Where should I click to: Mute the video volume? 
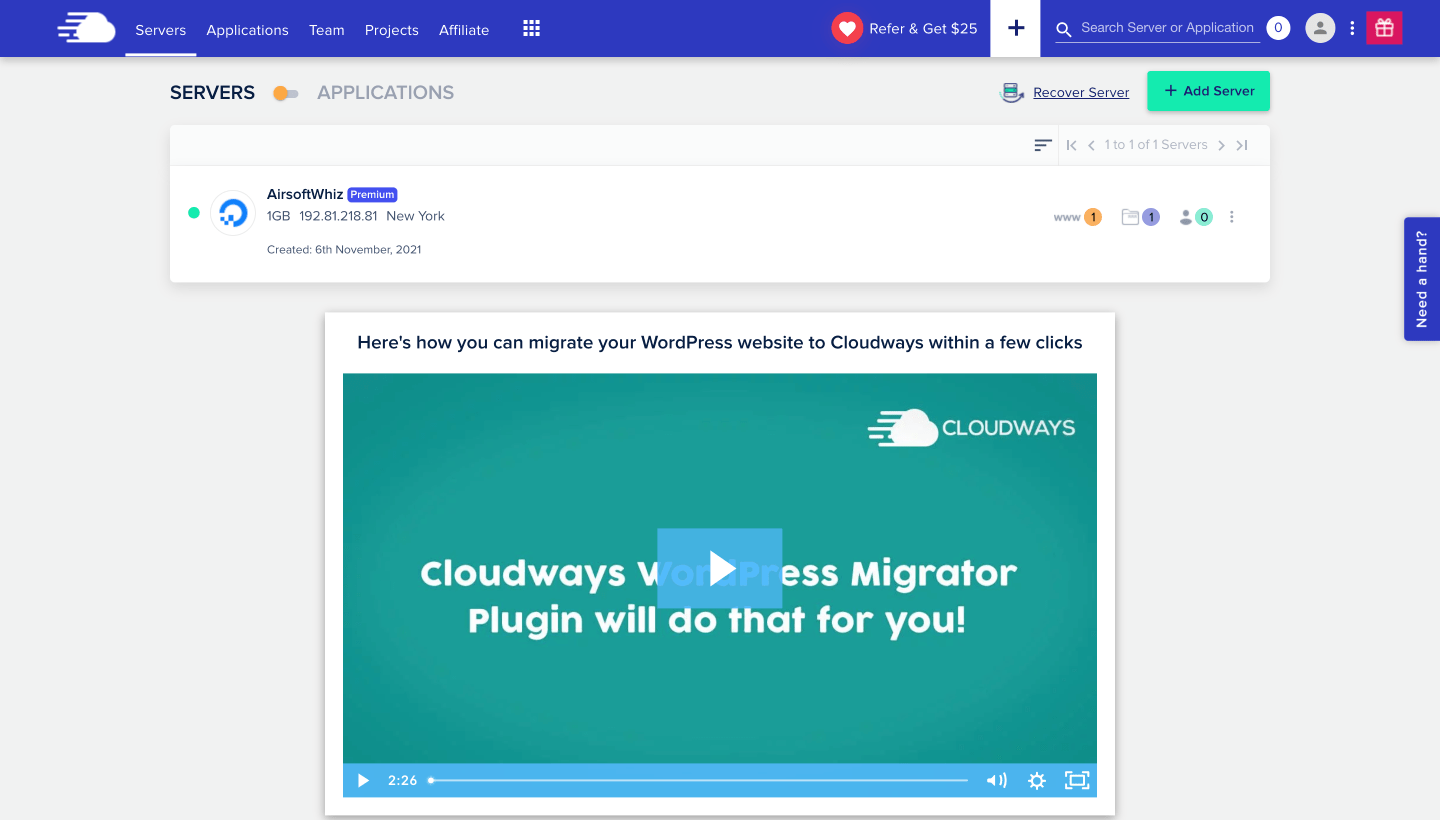(x=996, y=780)
